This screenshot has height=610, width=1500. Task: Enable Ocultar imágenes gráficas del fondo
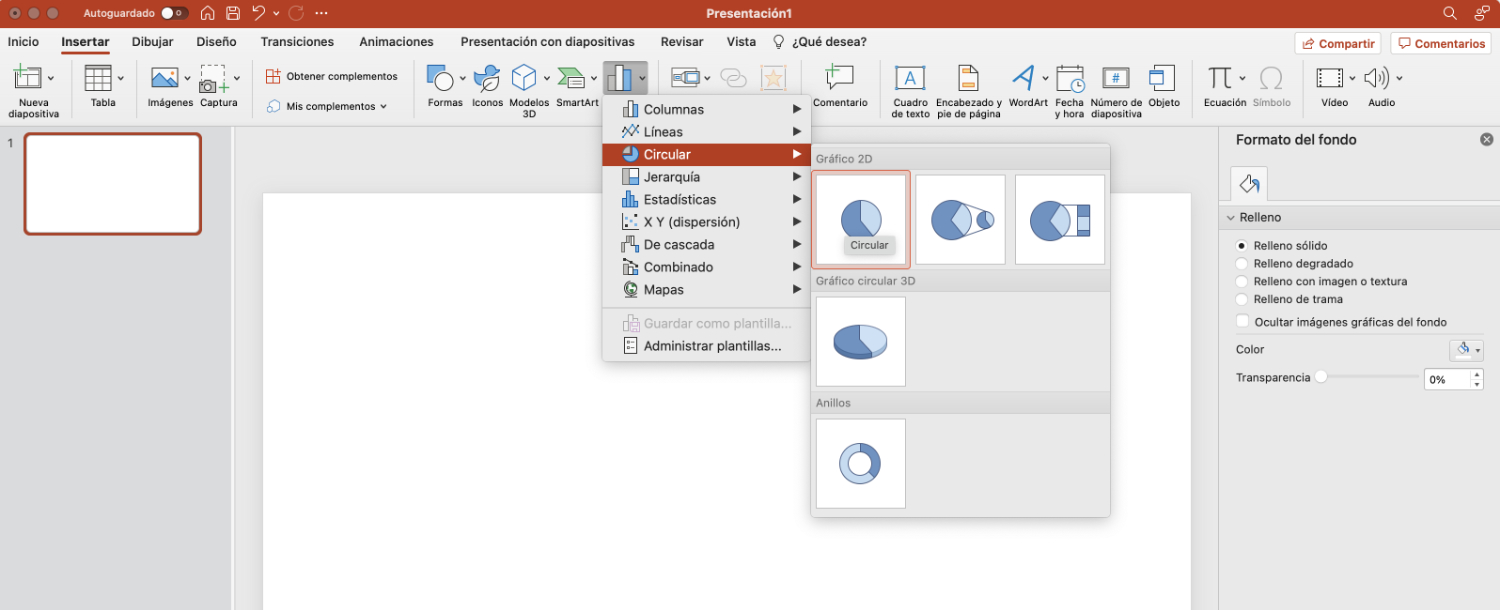tap(1241, 321)
